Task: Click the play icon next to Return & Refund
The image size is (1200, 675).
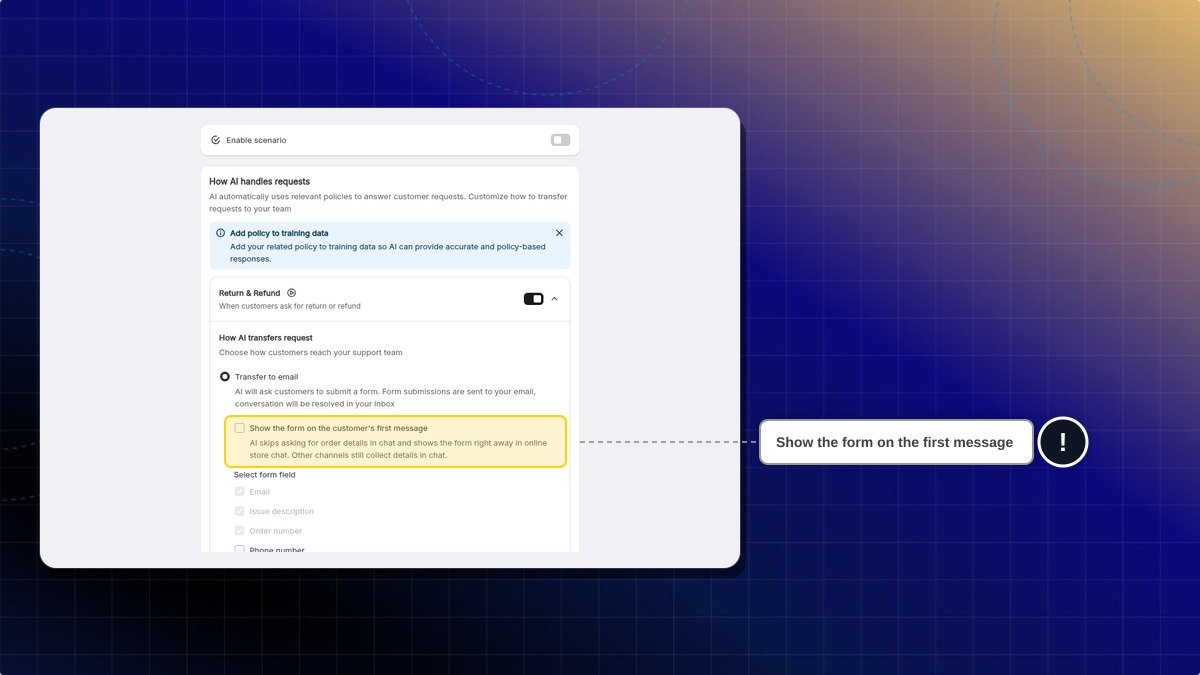Action: tap(292, 293)
